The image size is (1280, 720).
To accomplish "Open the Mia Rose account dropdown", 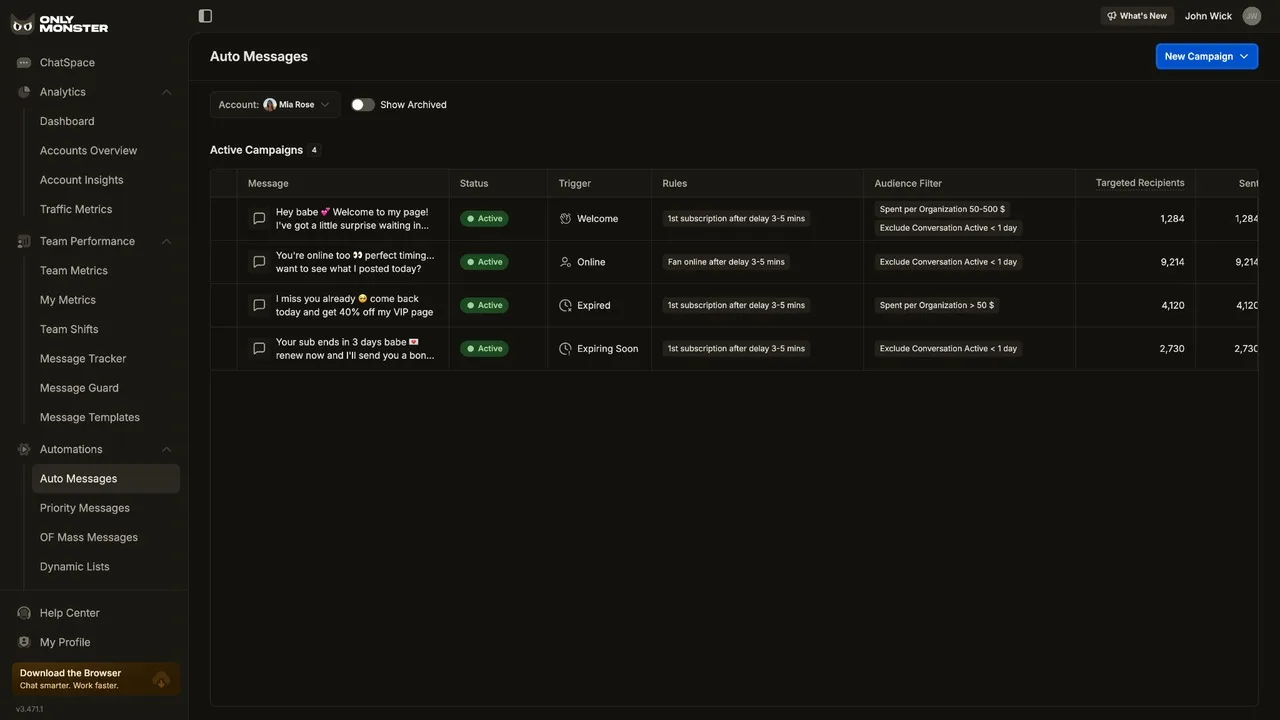I will click(x=275, y=105).
